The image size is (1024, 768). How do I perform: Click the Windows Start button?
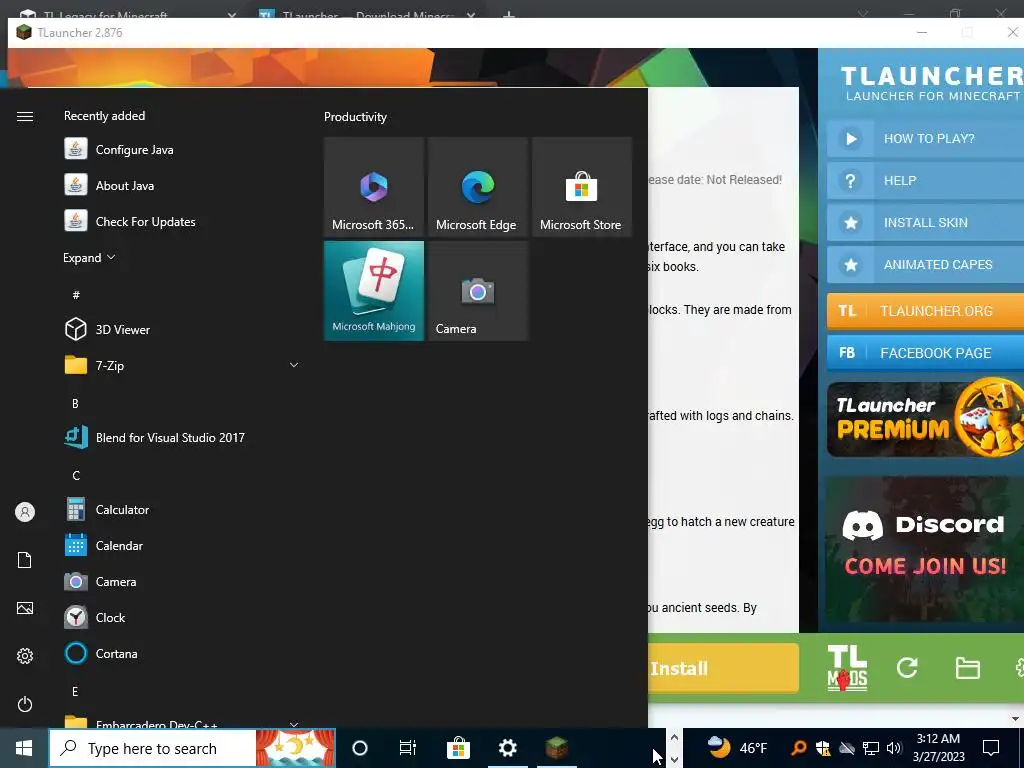24,748
